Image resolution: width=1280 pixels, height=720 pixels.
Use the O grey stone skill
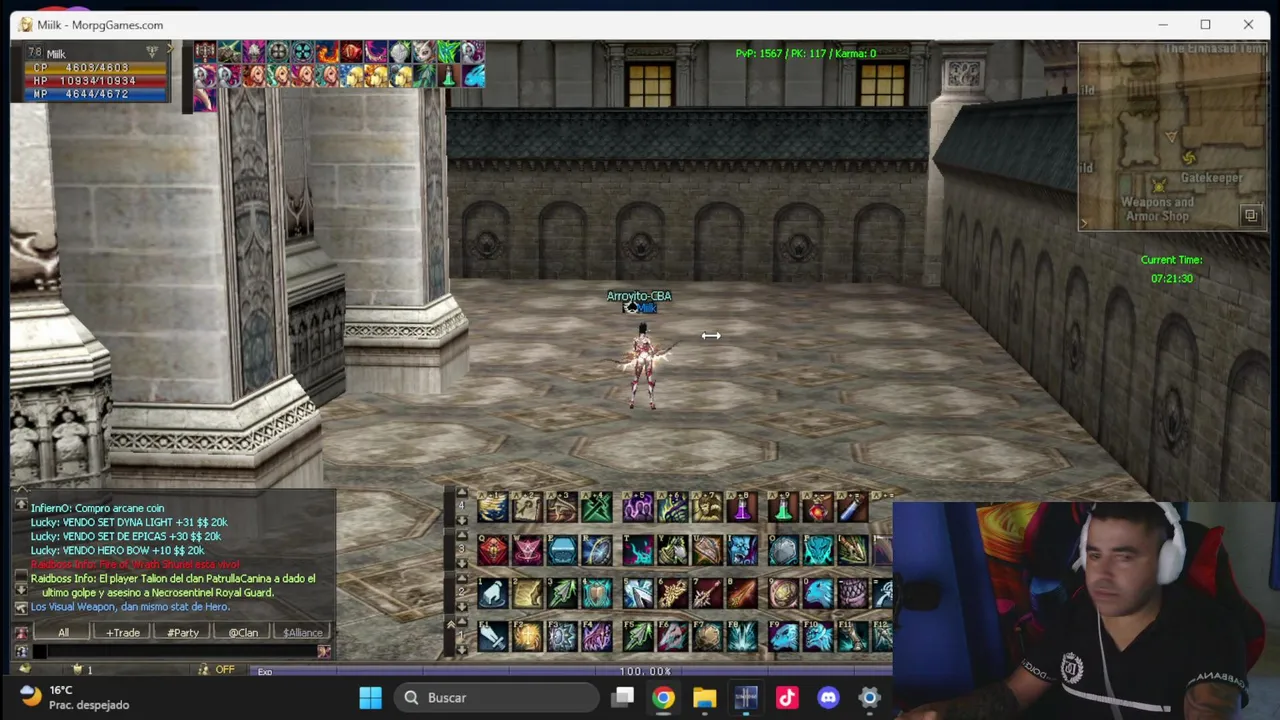783,550
